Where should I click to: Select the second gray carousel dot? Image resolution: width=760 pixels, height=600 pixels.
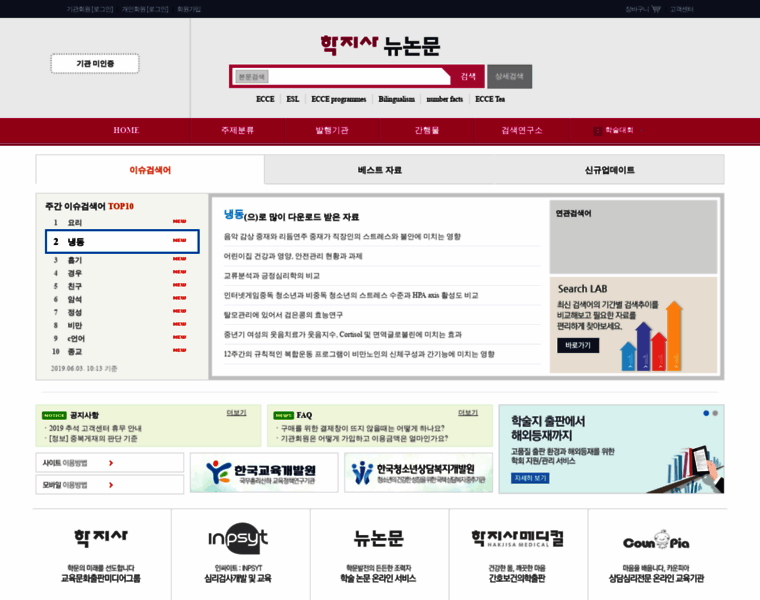click(x=715, y=413)
